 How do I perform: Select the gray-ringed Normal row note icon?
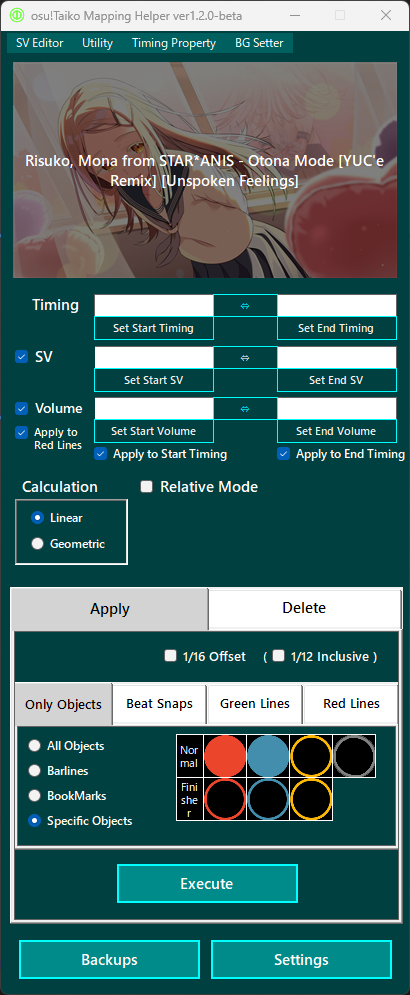click(x=354, y=756)
